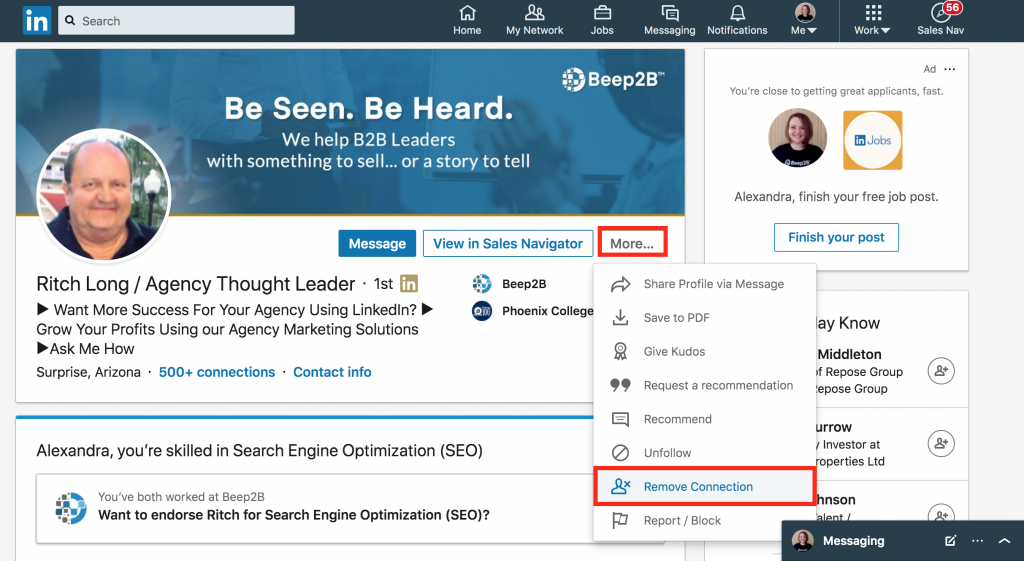Click the Beep2B logo in endorsement card
The width and height of the screenshot is (1024, 561).
[71, 508]
